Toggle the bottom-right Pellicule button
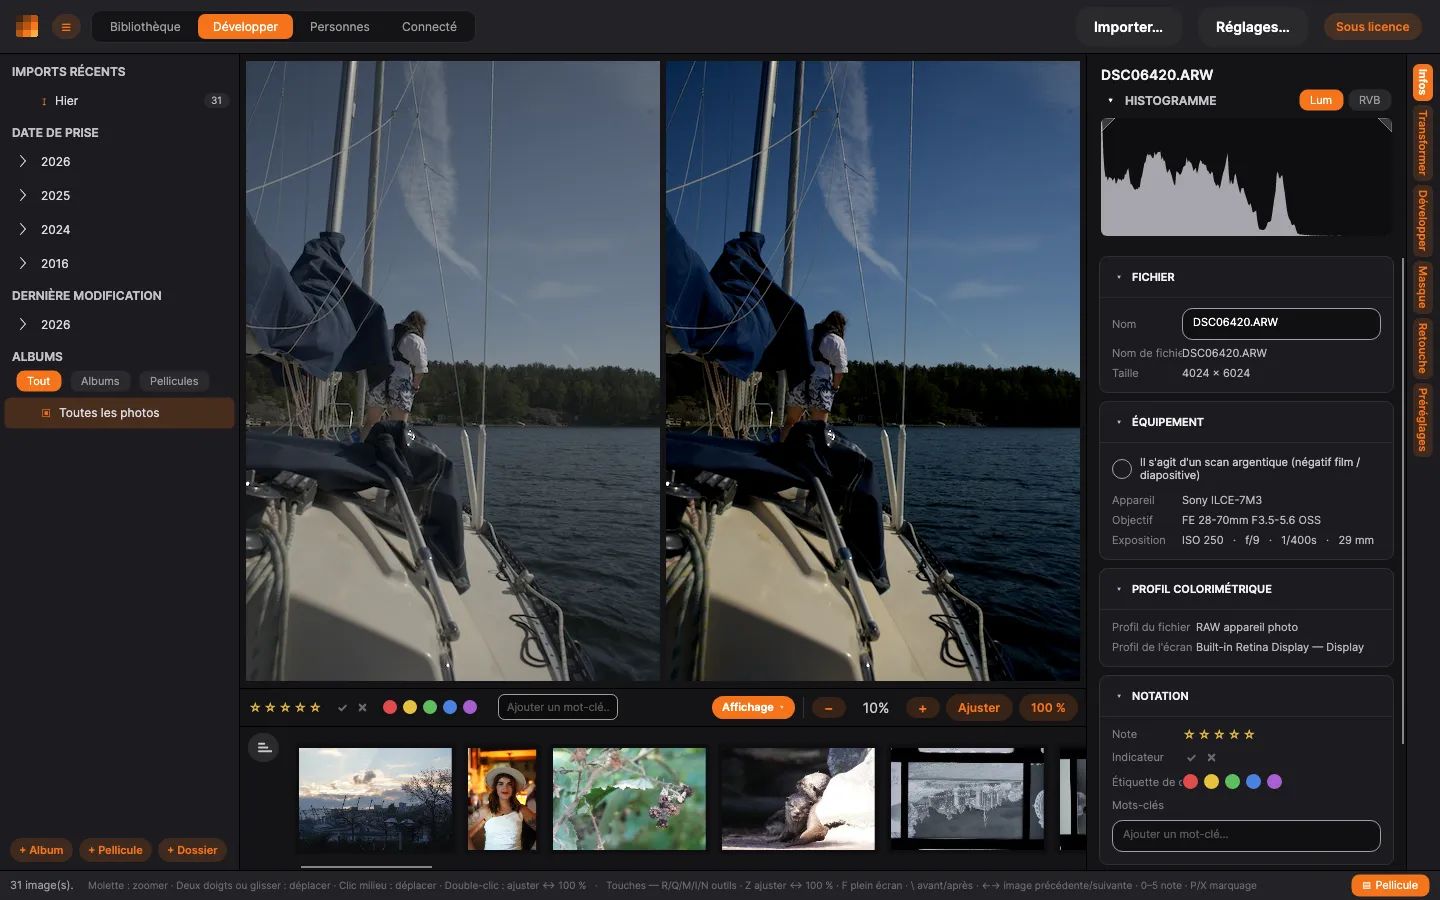The image size is (1440, 900). point(1390,885)
